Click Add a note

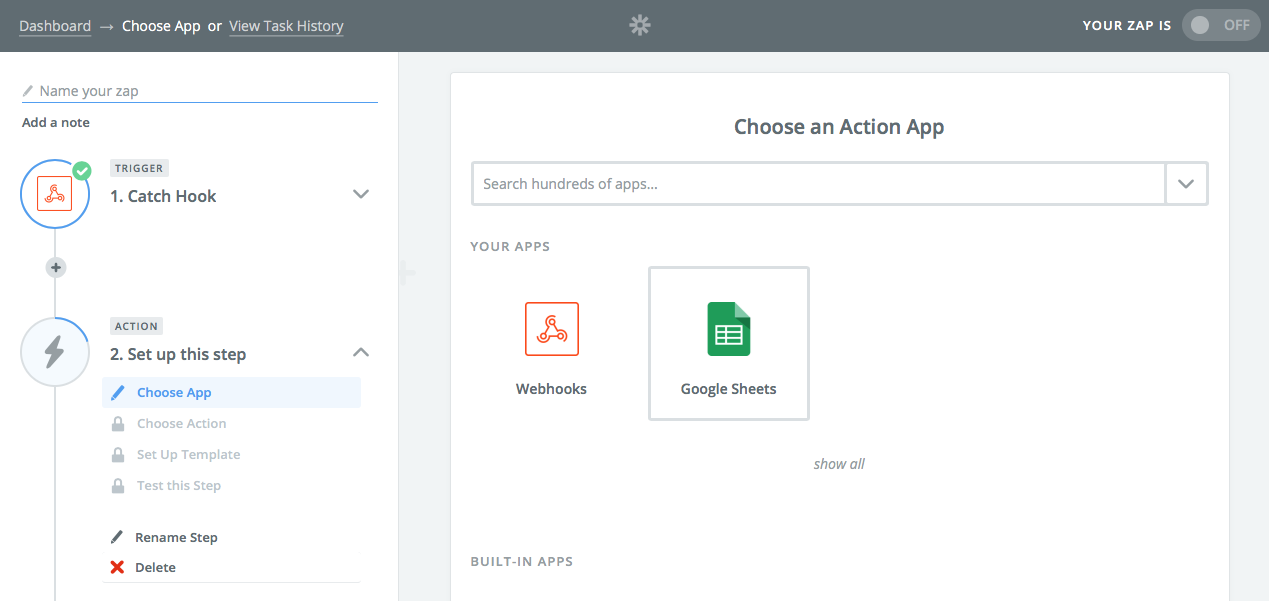[56, 123]
